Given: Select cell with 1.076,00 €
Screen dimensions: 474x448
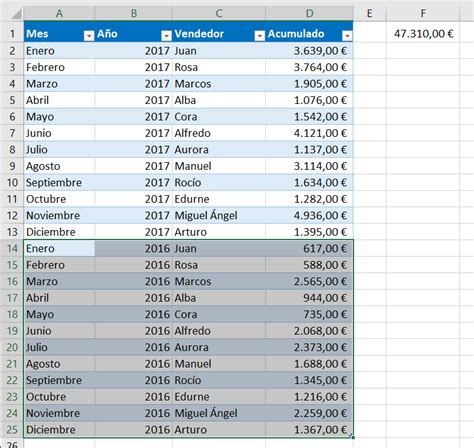Looking at the screenshot, I should 309,100.
